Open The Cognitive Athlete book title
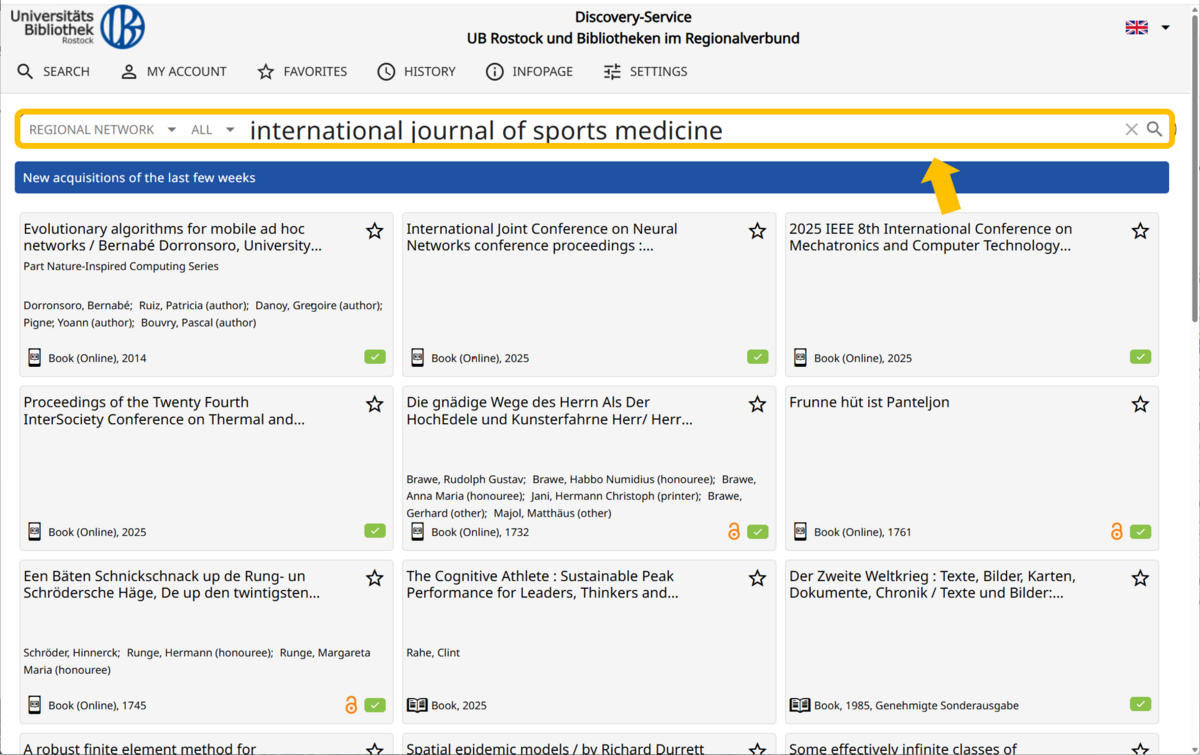Screen dimensions: 1200x755 pos(541,584)
